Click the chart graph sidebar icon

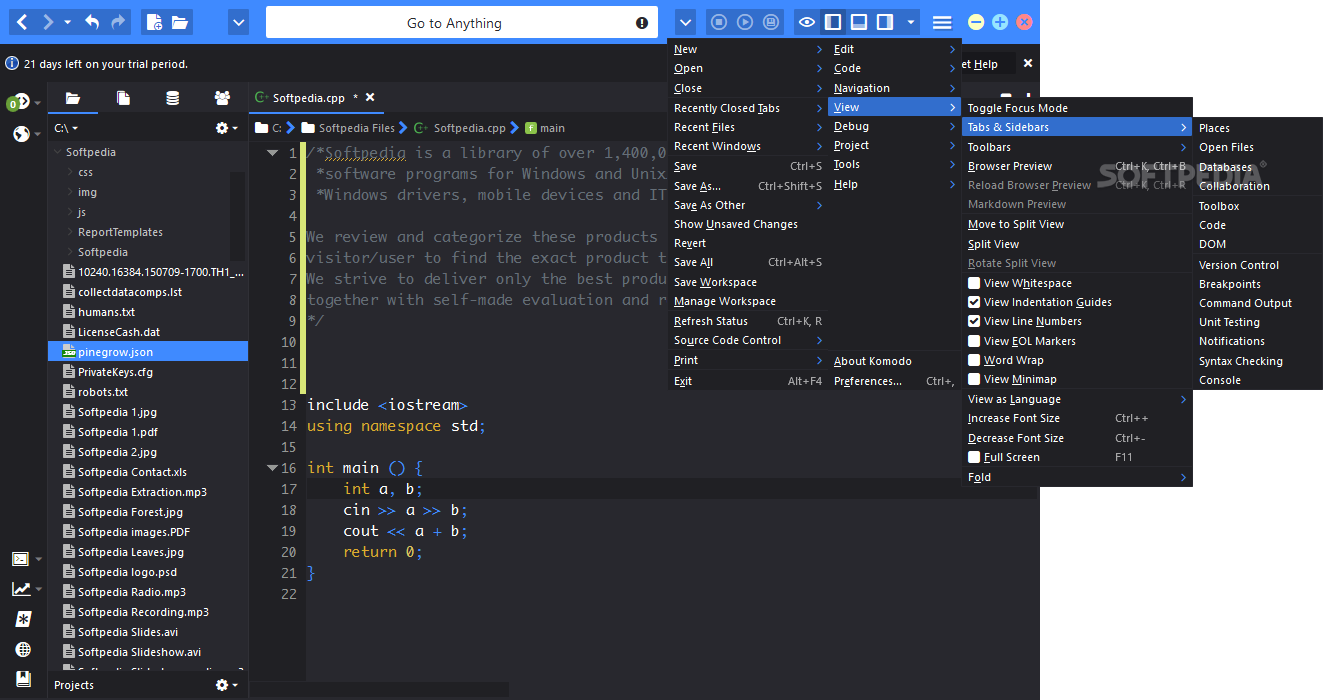[20, 589]
